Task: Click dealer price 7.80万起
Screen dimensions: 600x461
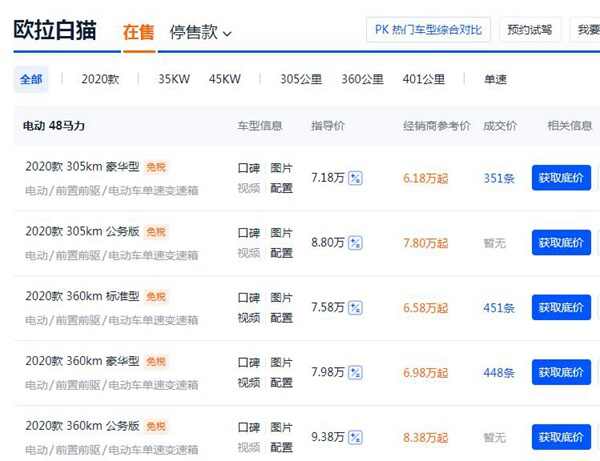Action: tap(426, 243)
